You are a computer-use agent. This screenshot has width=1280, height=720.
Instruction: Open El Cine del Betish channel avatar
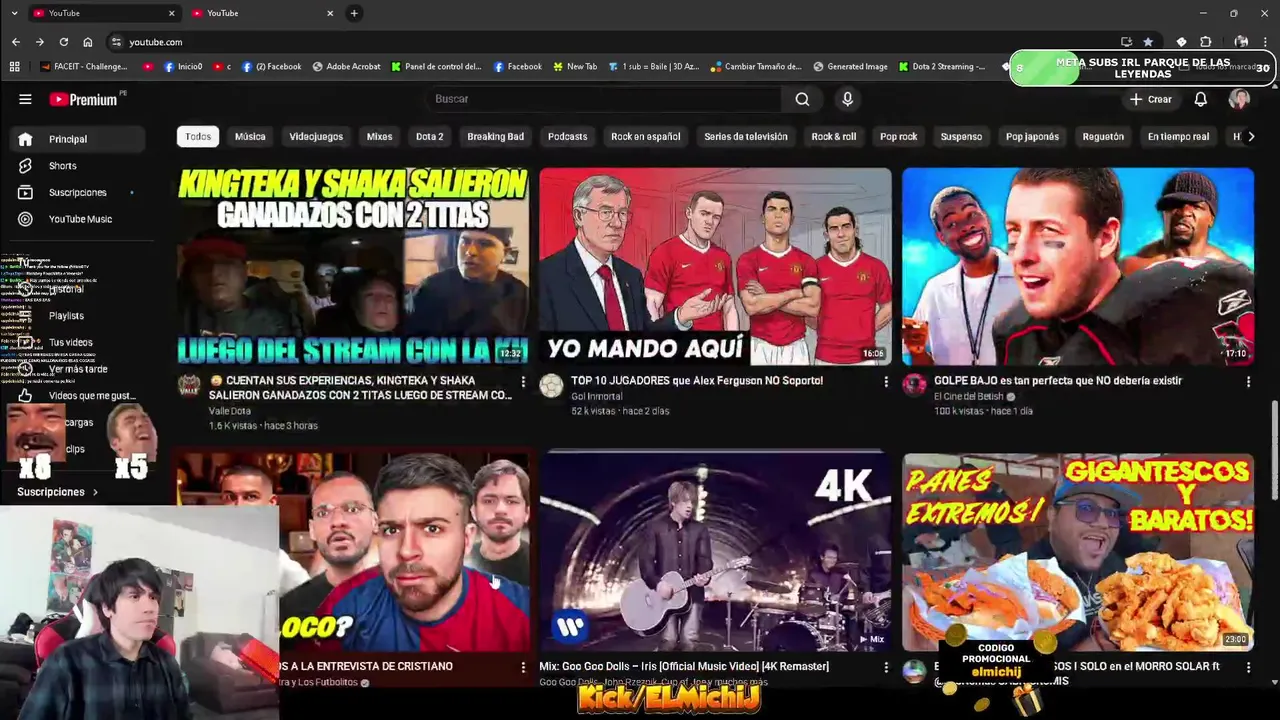[x=914, y=386]
